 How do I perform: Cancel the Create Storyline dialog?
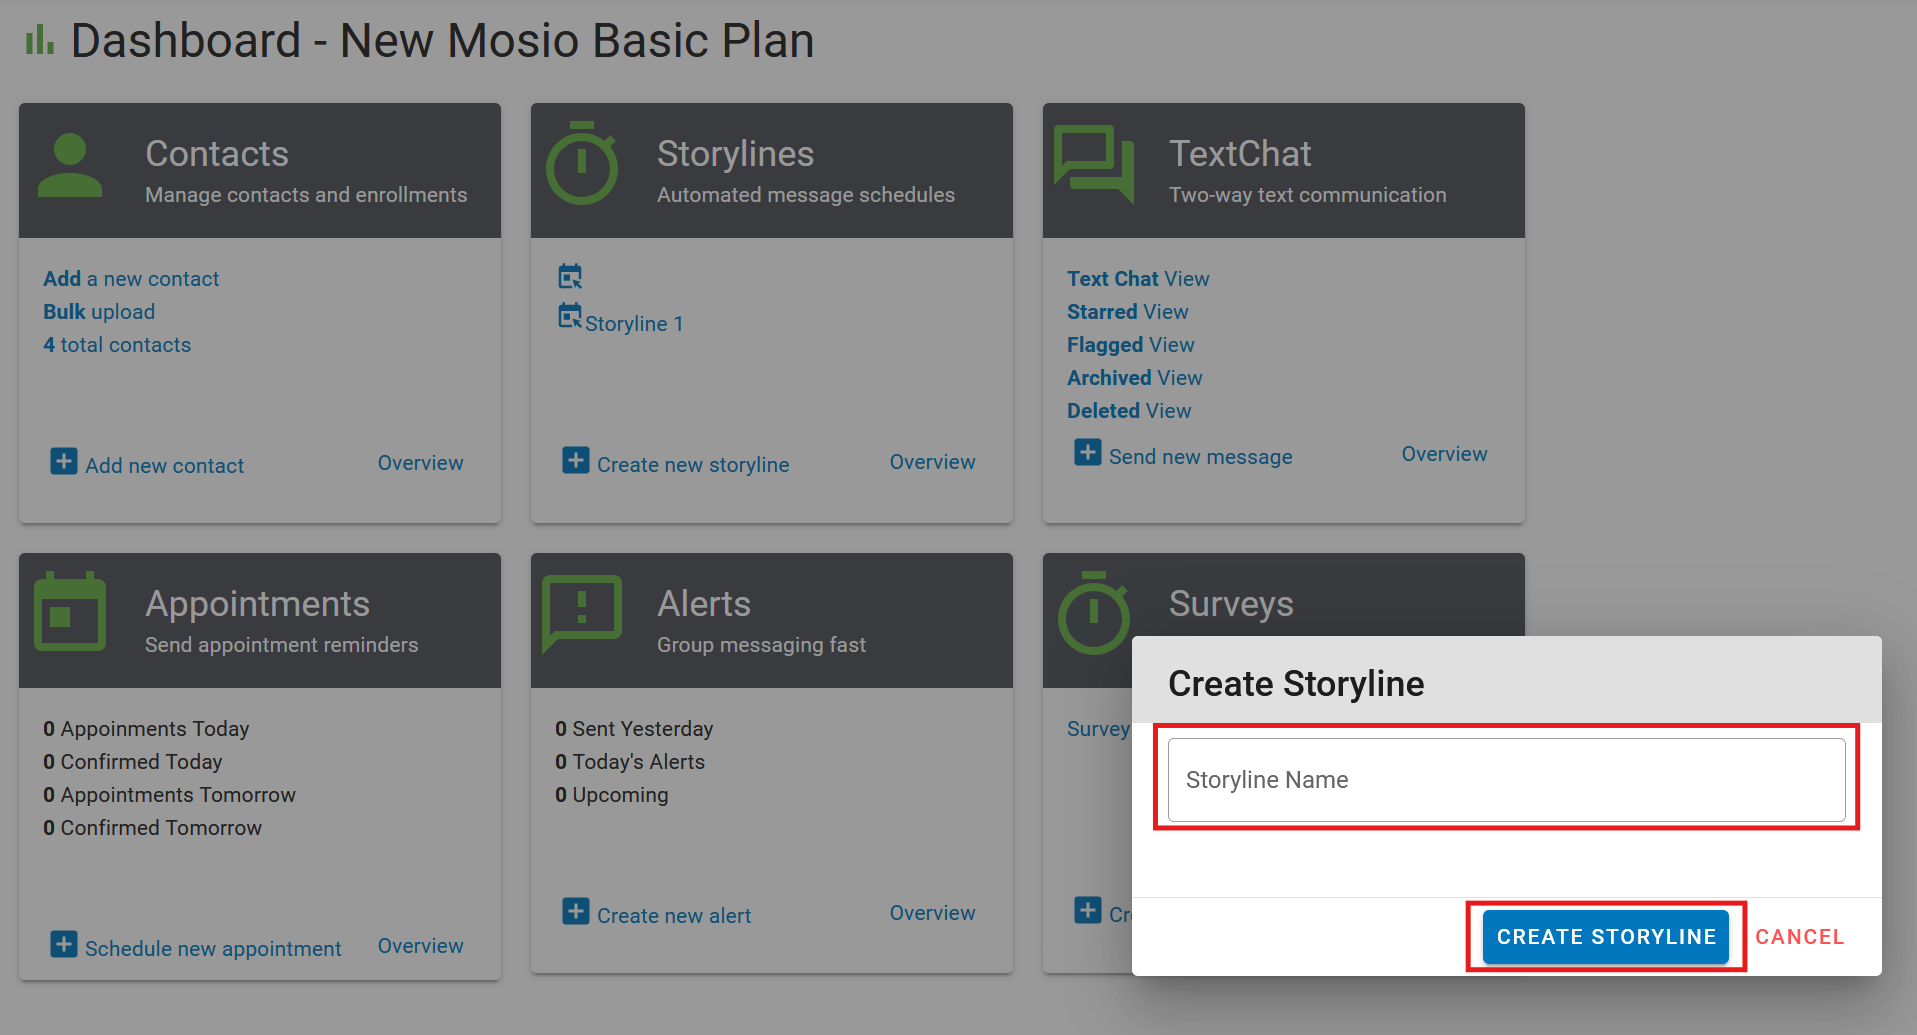(x=1800, y=937)
